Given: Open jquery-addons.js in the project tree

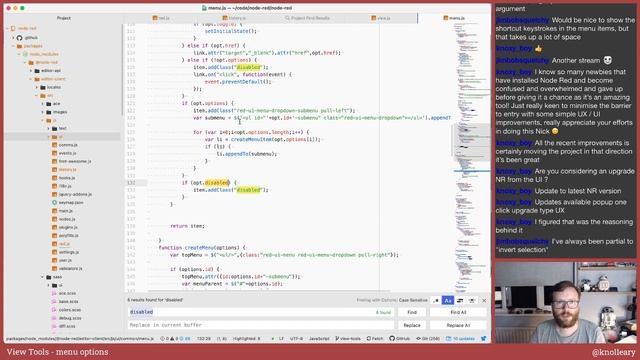Looking at the screenshot, I should [x=75, y=194].
